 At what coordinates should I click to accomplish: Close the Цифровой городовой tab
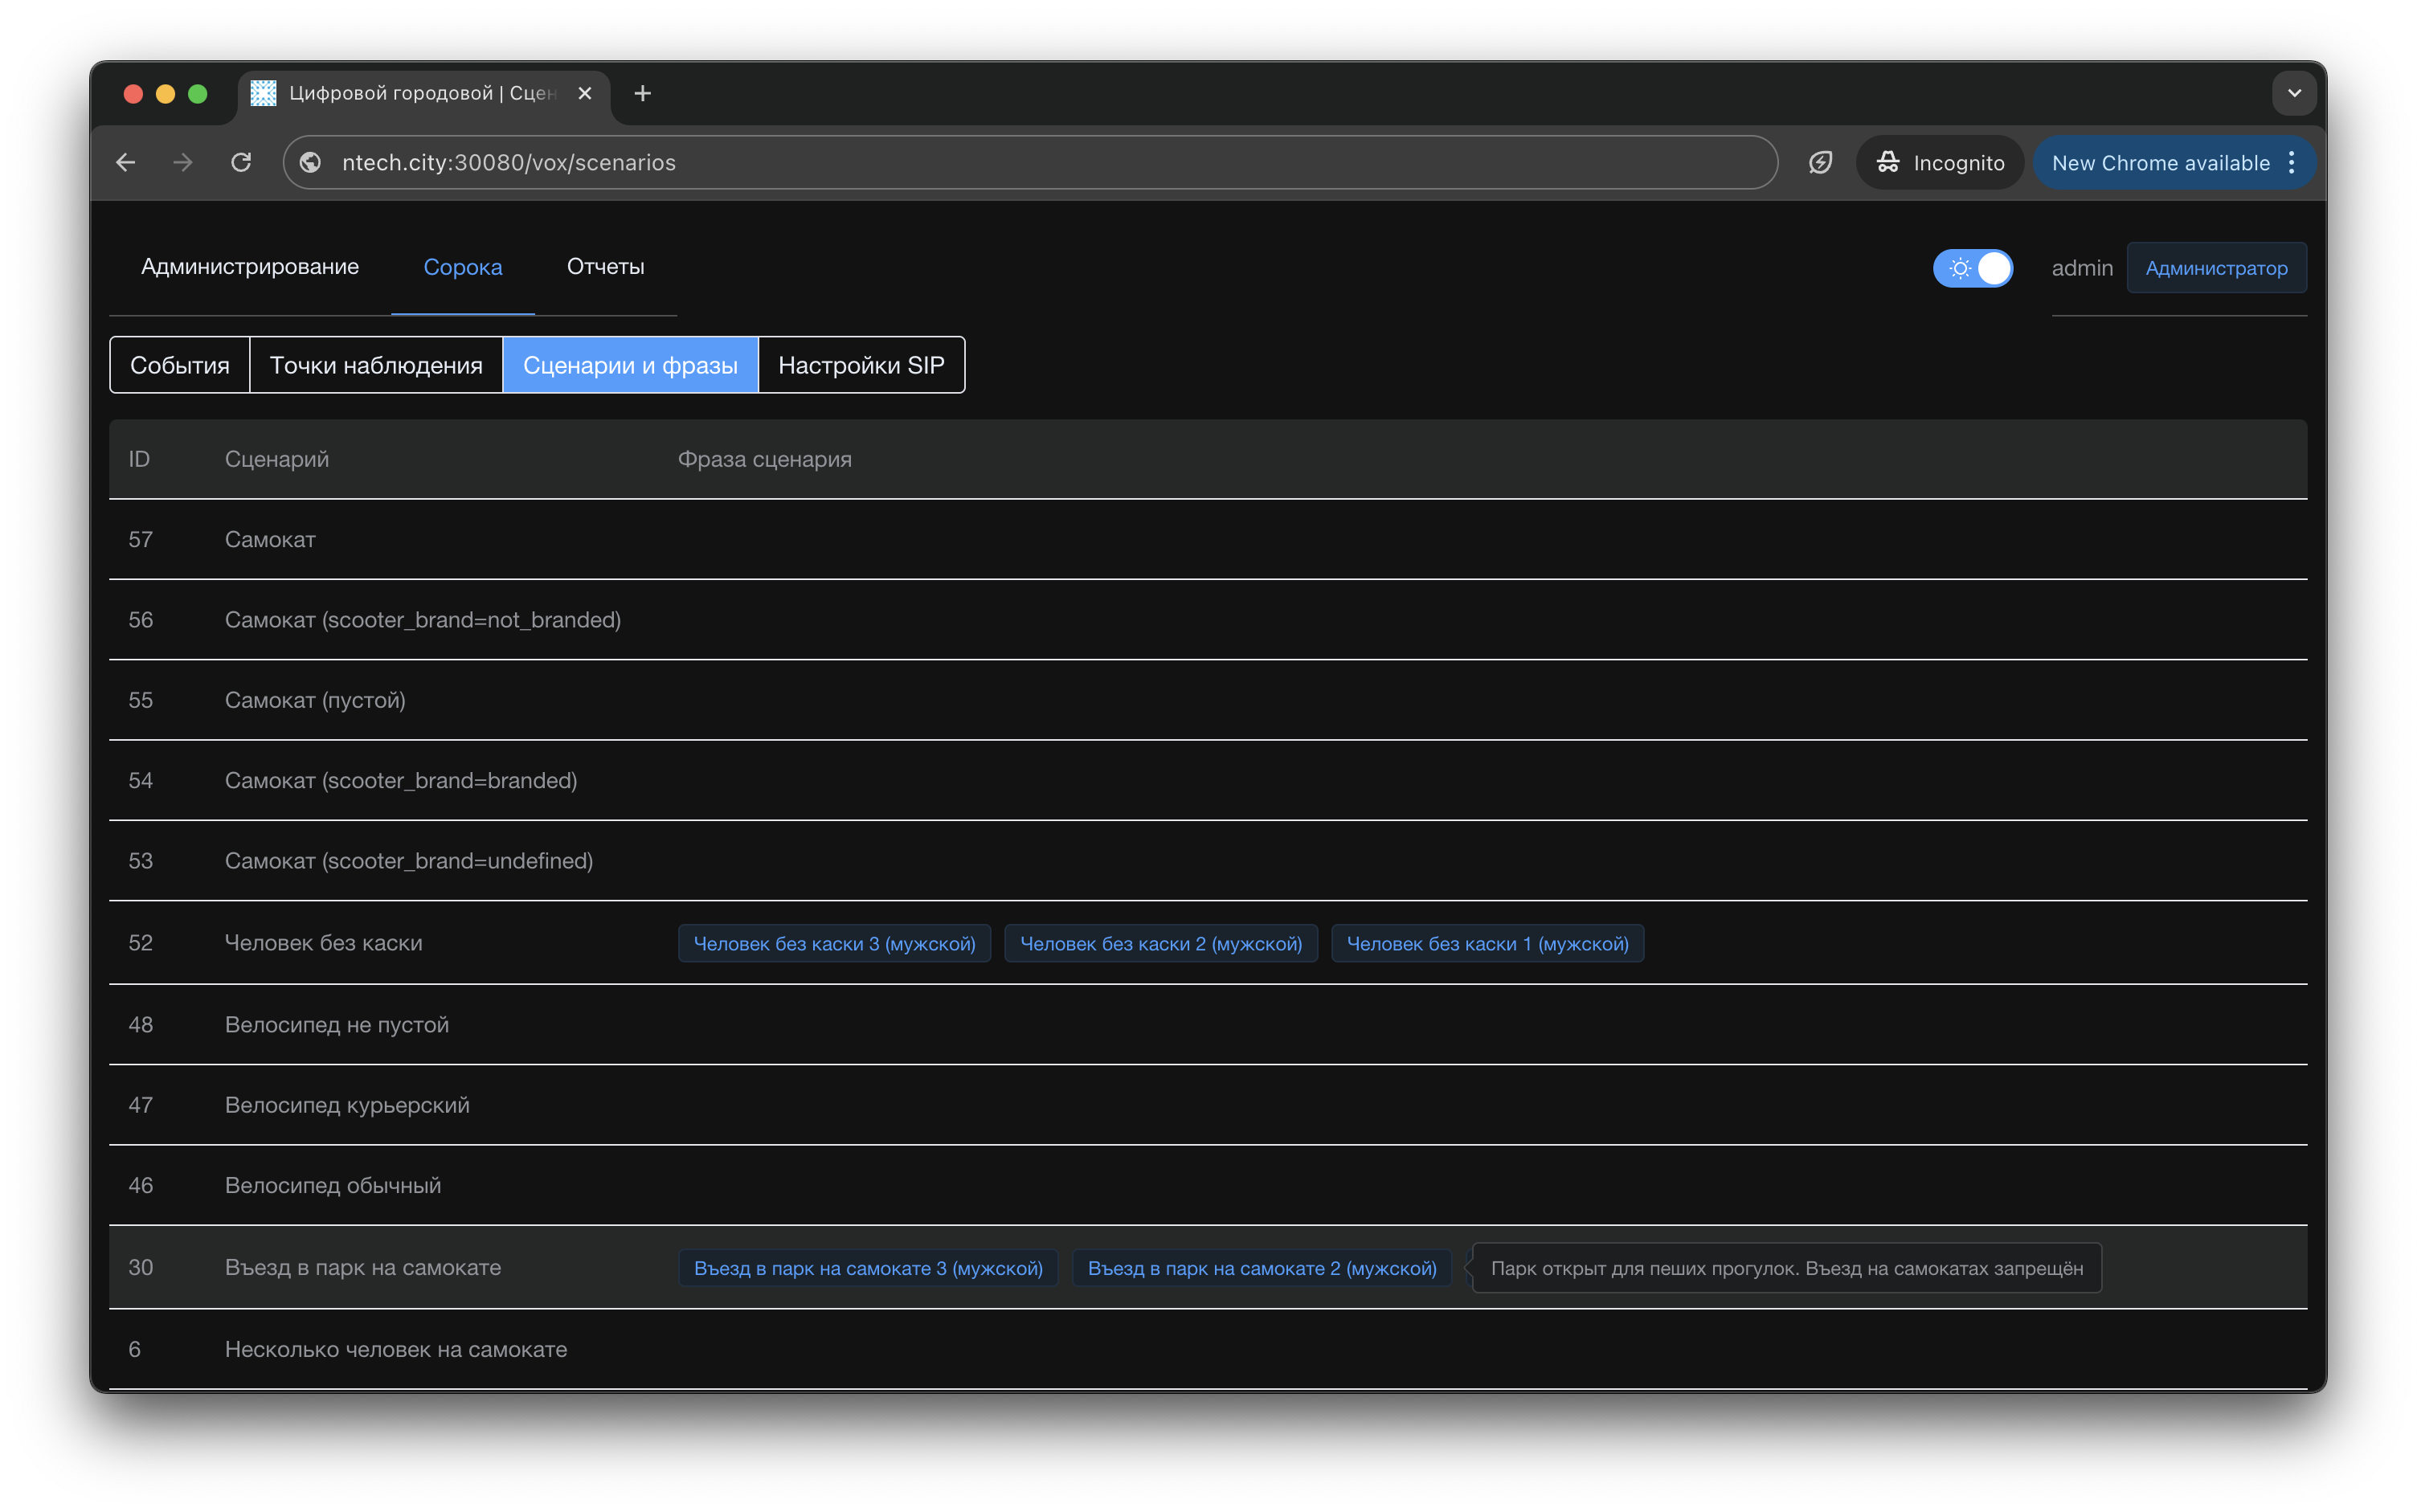pyautogui.click(x=585, y=93)
